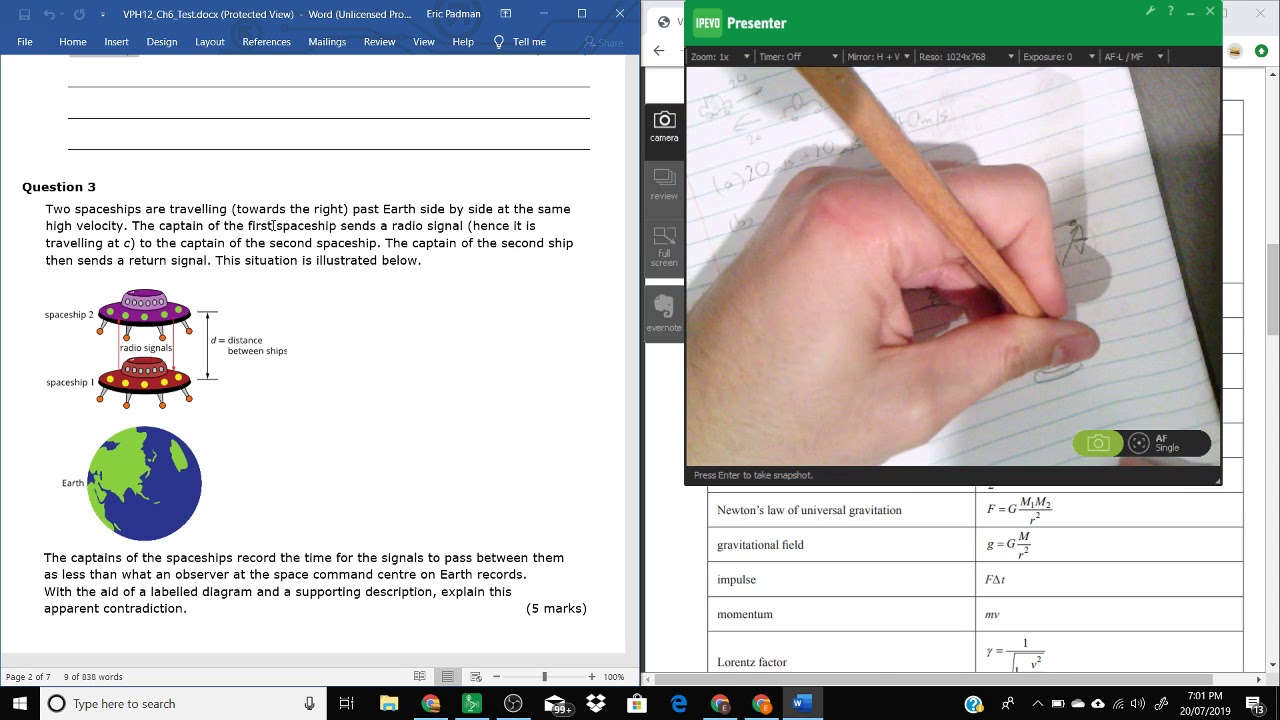Image resolution: width=1280 pixels, height=720 pixels.
Task: Click the AF Single autofocus button
Action: pos(1167,443)
